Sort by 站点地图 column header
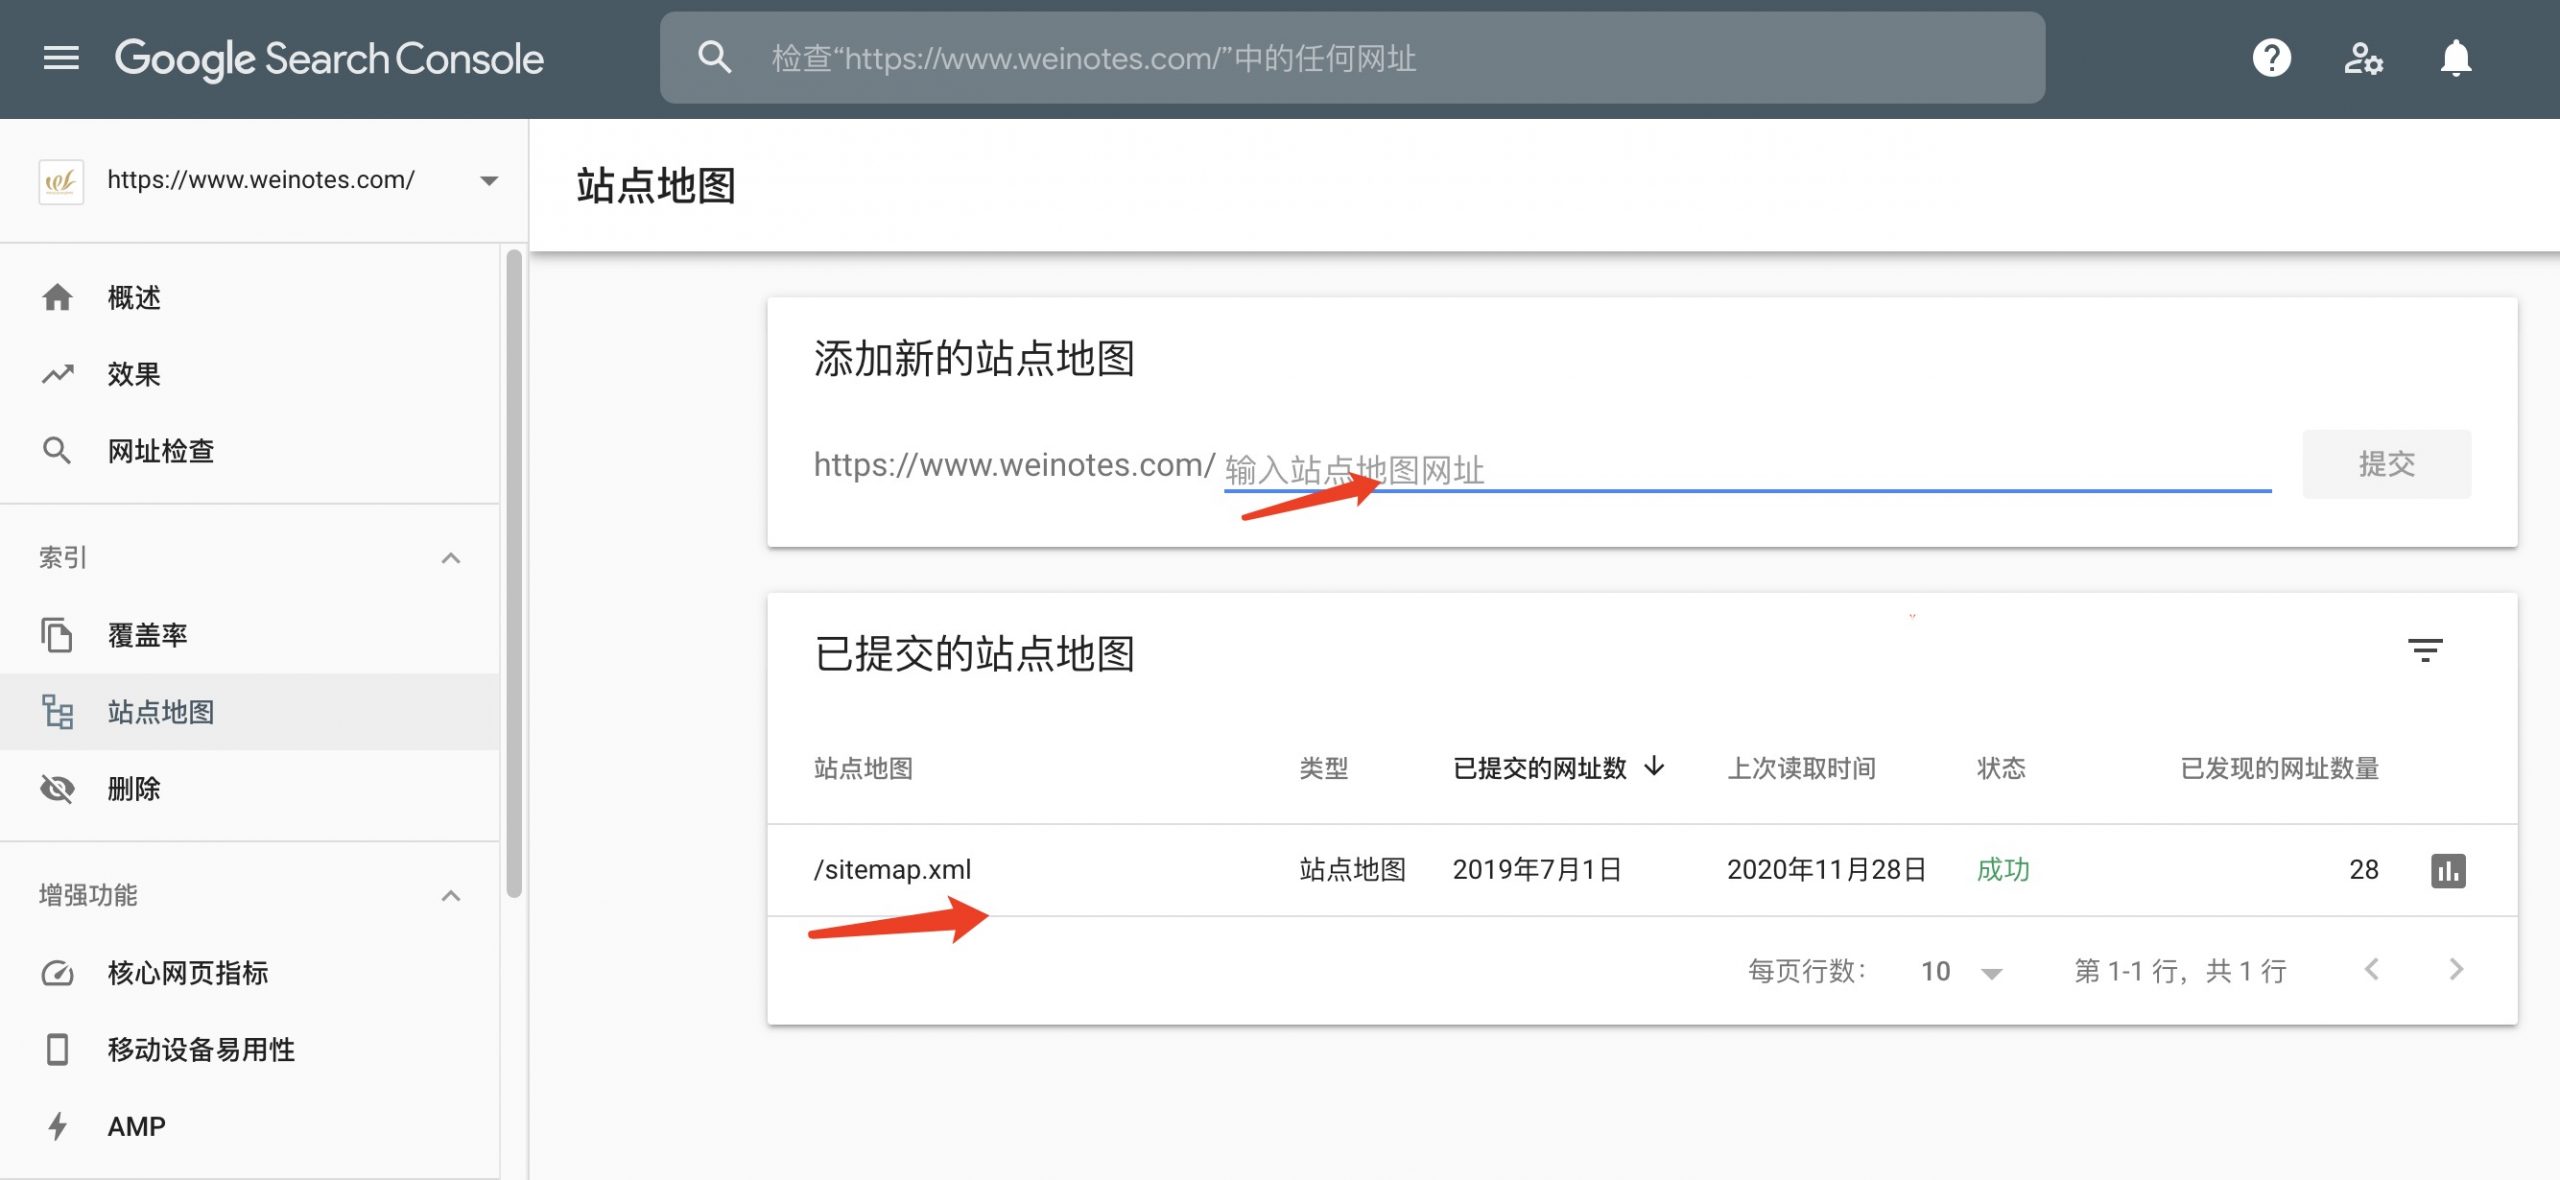 [x=863, y=768]
